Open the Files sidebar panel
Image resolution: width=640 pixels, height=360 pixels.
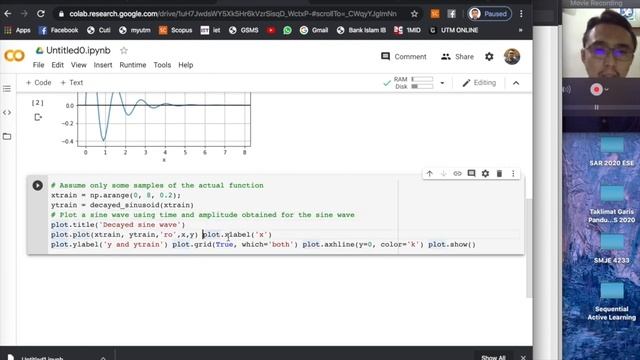coord(7,136)
